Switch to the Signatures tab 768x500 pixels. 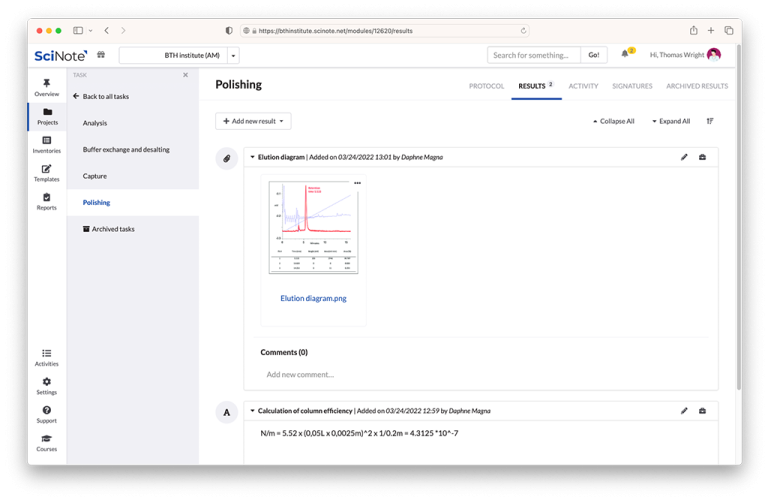pos(632,86)
